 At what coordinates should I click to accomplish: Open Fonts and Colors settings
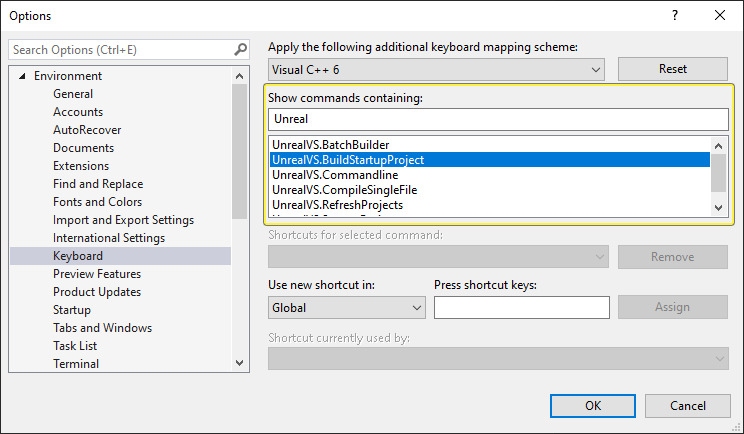[97, 202]
